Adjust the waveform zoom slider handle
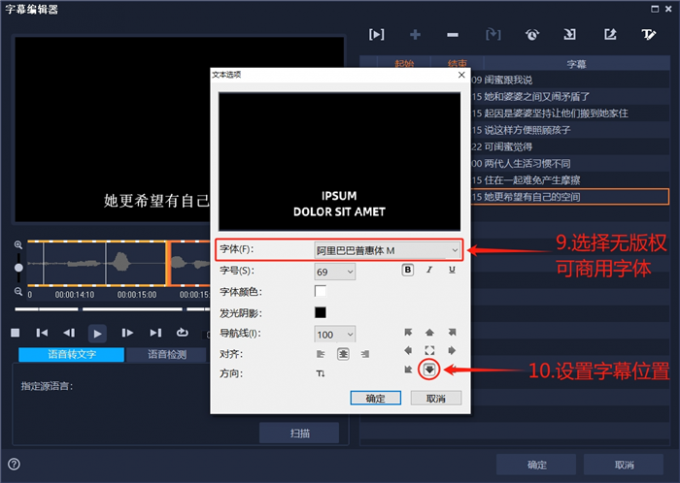The image size is (680, 483). 19,268
